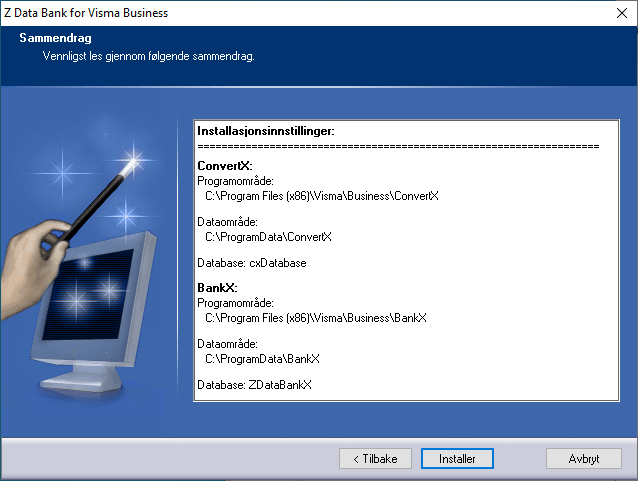The image size is (638, 481).
Task: Click the Program Files ConvertX path line
Action: 321,196
